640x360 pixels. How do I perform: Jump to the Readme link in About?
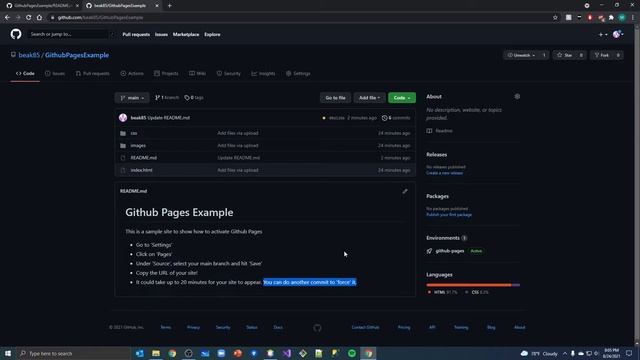click(x=440, y=131)
